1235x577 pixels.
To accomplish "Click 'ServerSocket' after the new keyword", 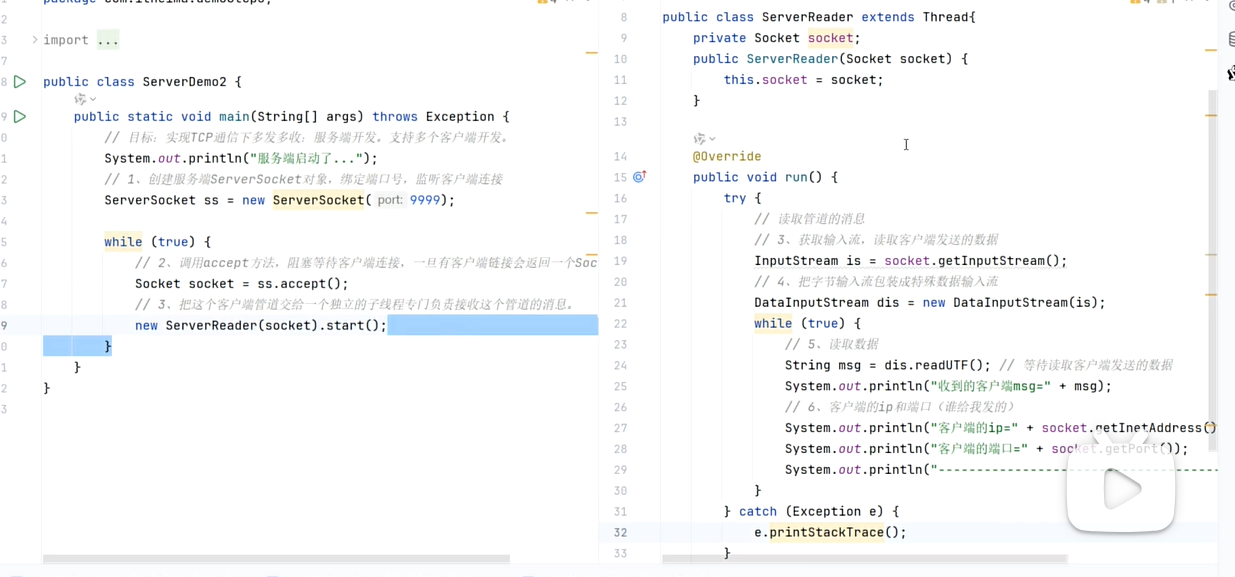I will point(318,200).
